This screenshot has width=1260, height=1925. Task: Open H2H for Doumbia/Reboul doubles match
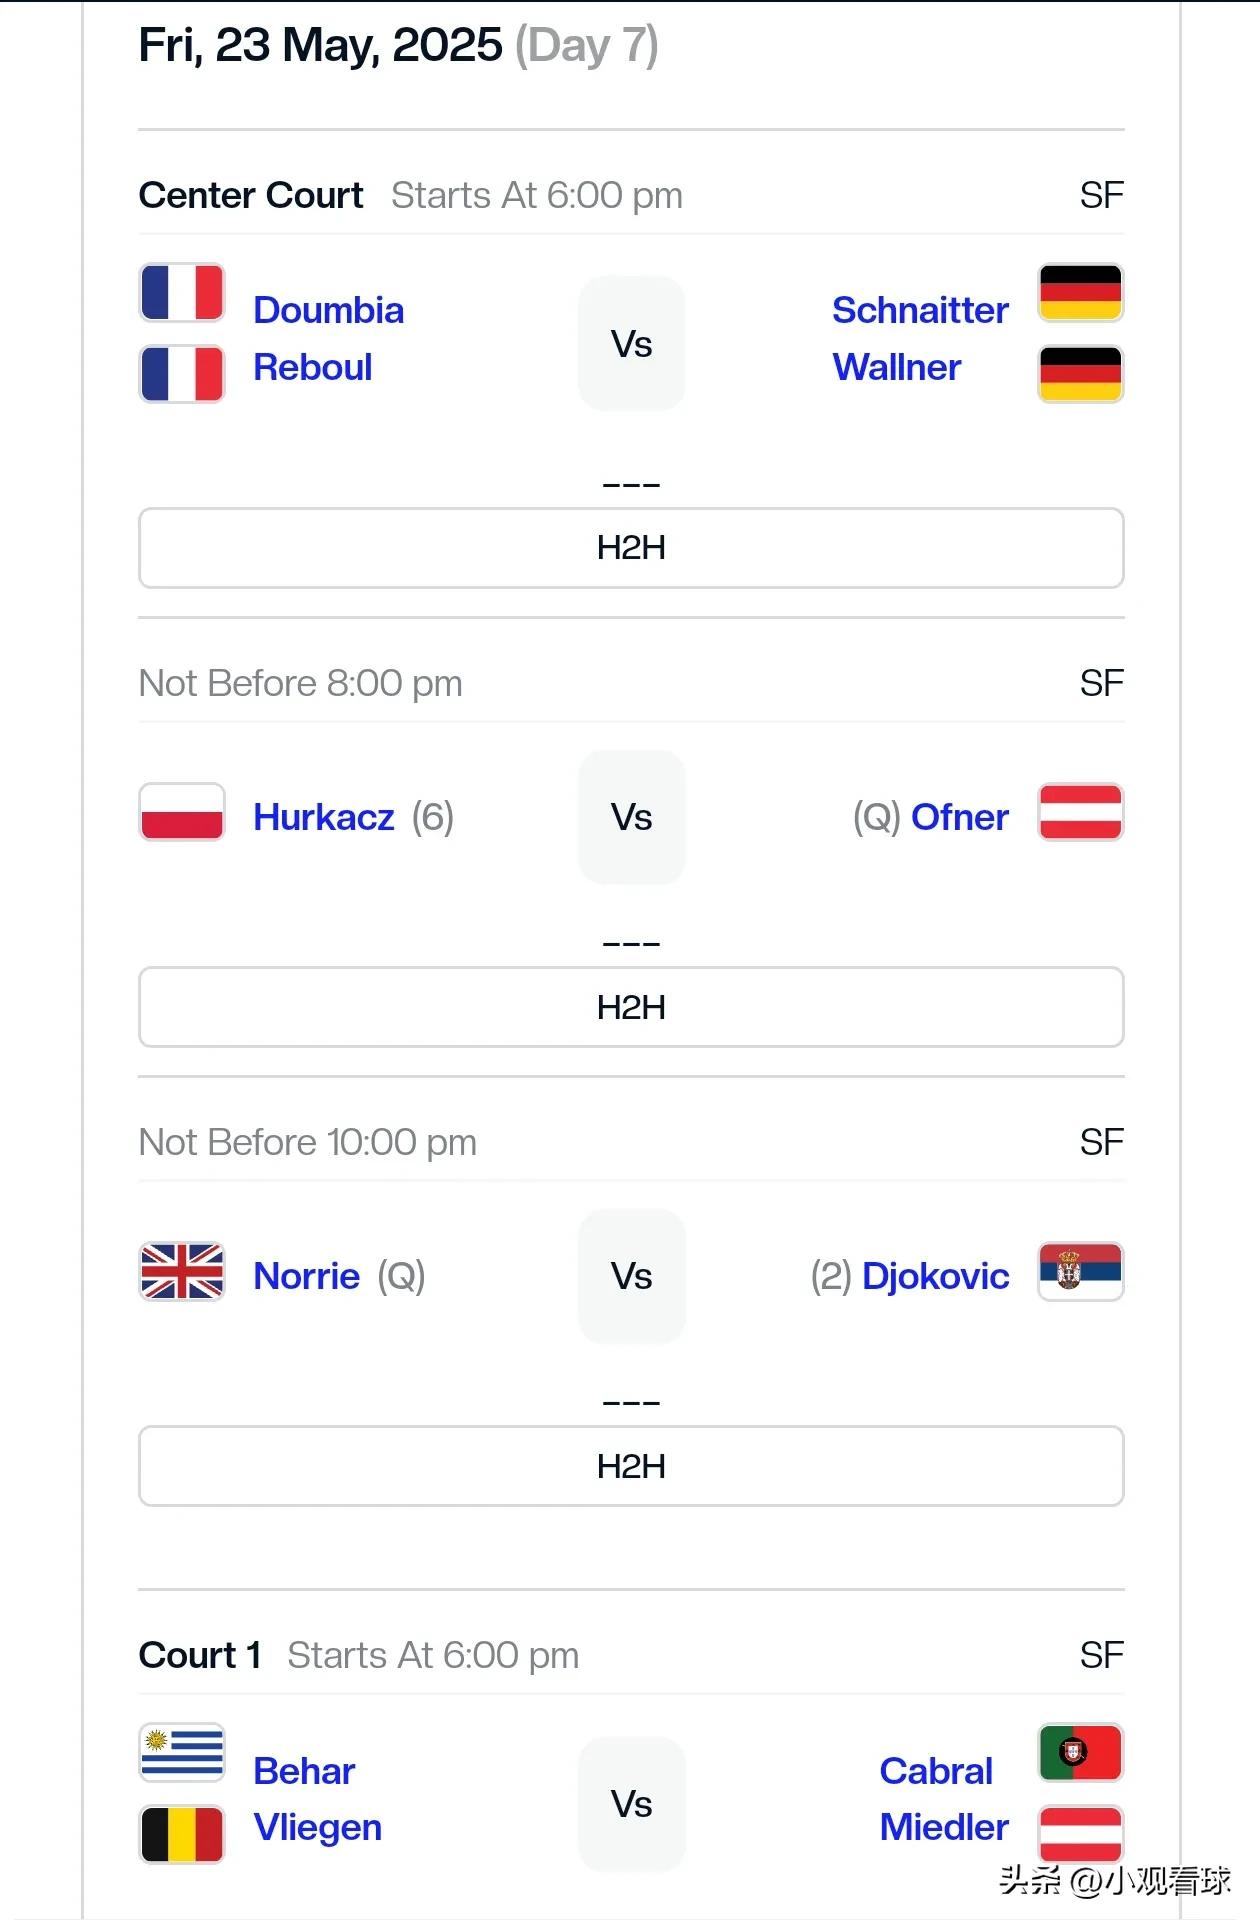pyautogui.click(x=631, y=548)
